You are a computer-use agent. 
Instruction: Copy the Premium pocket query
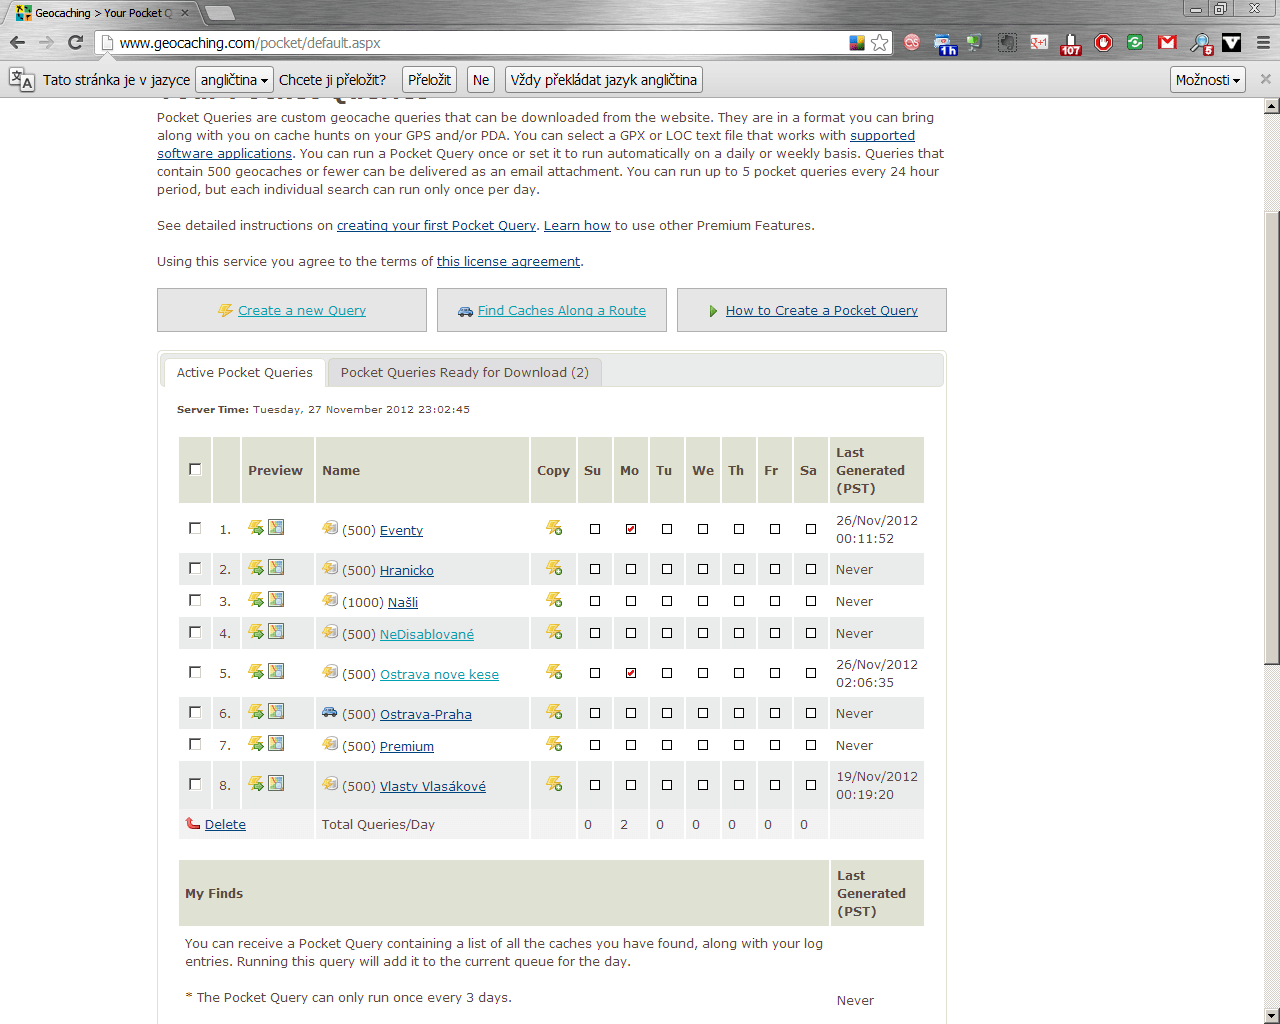(x=554, y=744)
